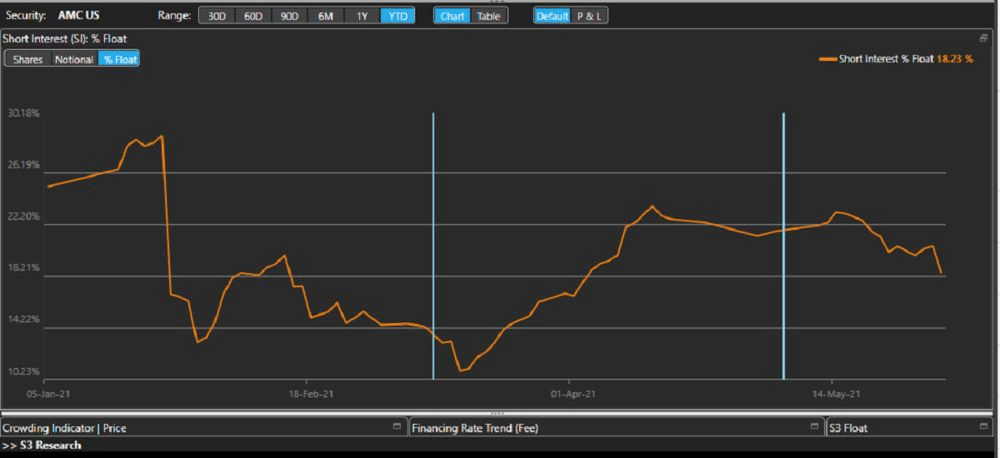This screenshot has width=1000, height=458.
Task: Click the AMC US security field
Action: pos(78,15)
